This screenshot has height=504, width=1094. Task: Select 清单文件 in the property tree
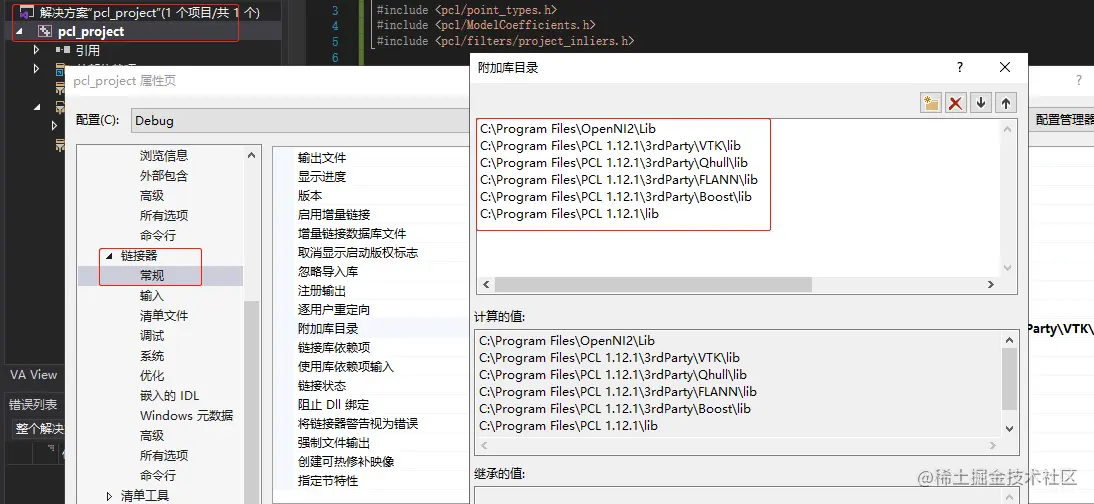(x=164, y=316)
